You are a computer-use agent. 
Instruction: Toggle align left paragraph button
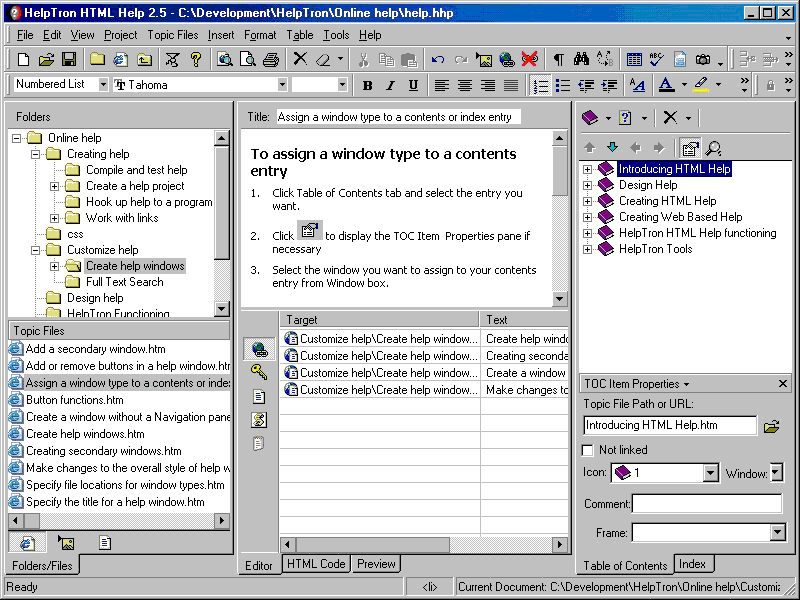tap(442, 85)
